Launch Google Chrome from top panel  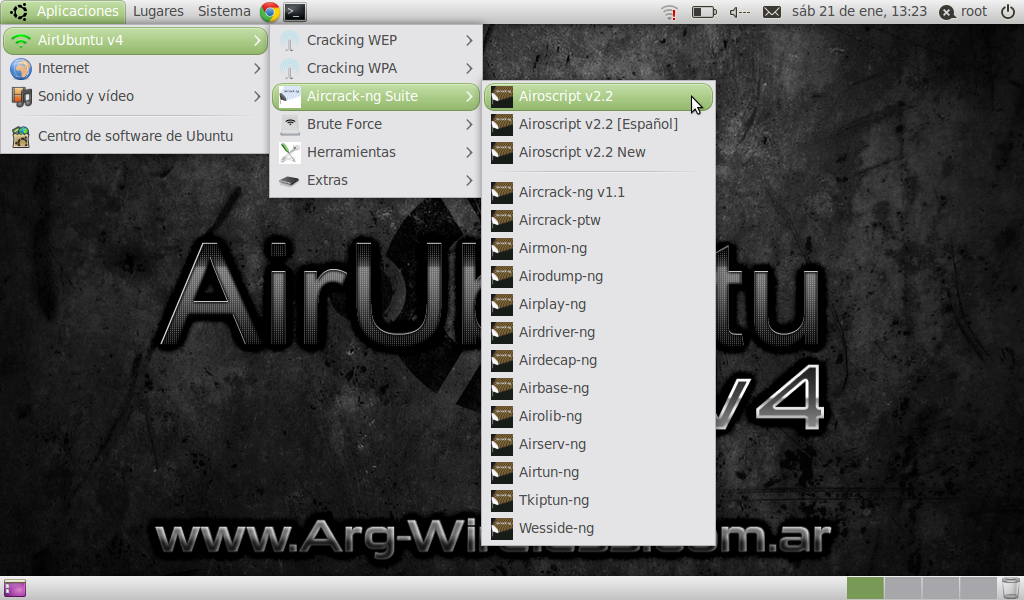[x=269, y=12]
